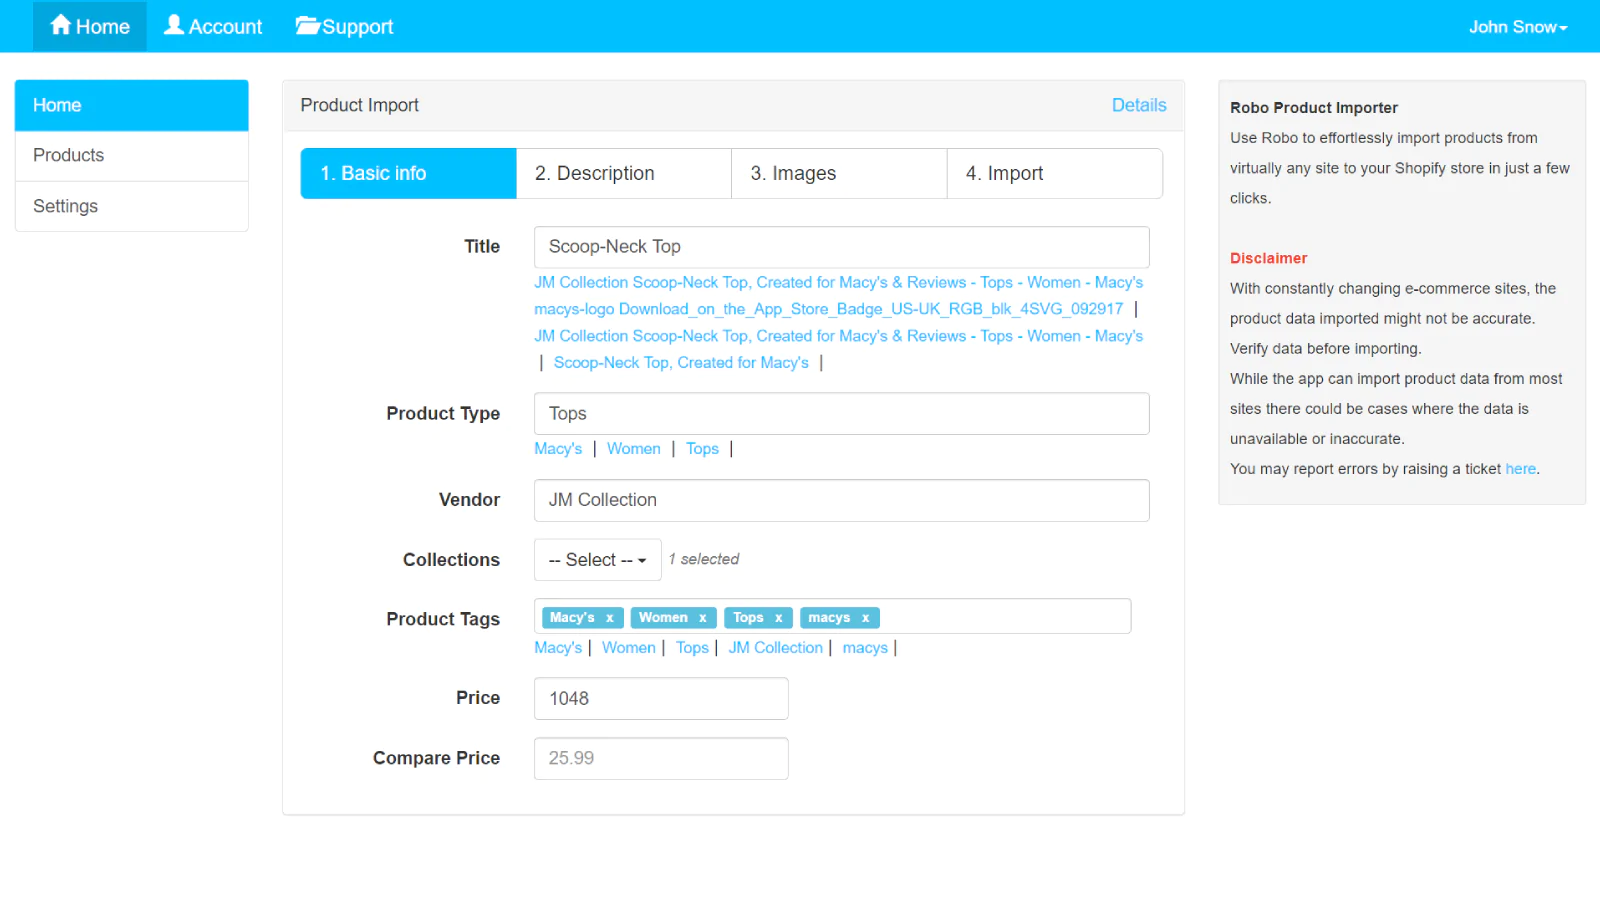1600x900 pixels.
Task: Focus the Vendor input field
Action: pyautogui.click(x=842, y=501)
